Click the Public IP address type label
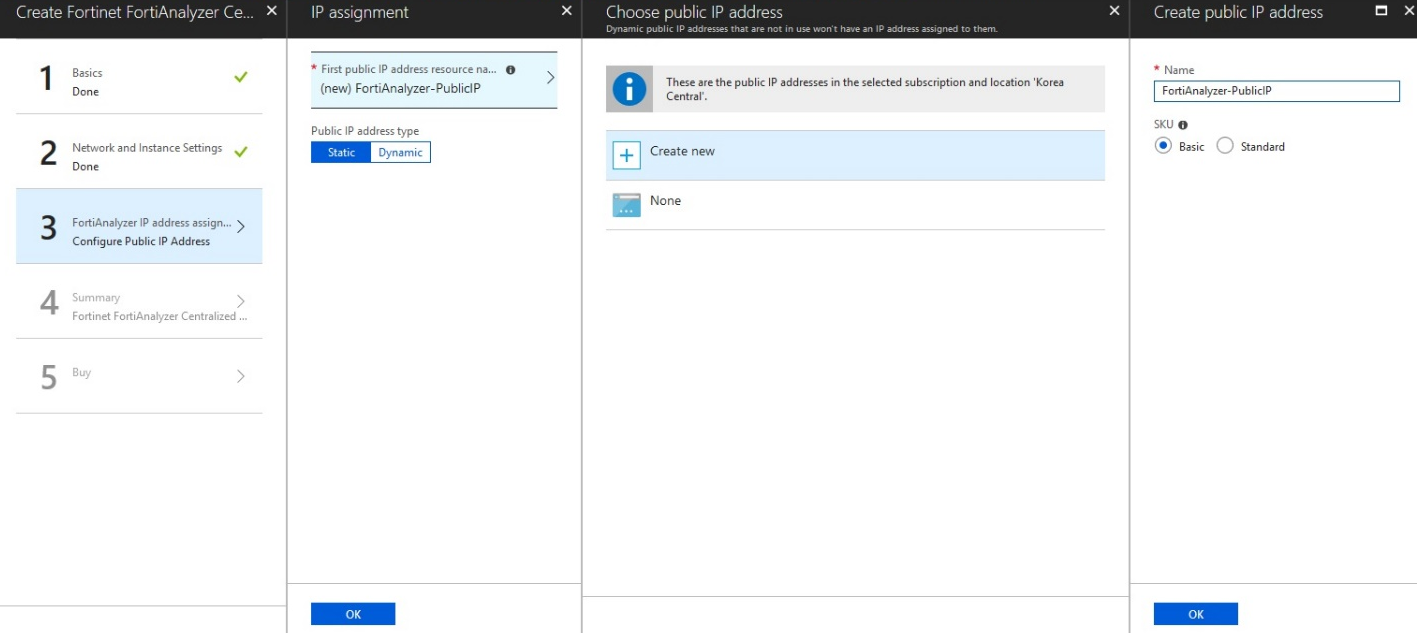 [365, 131]
